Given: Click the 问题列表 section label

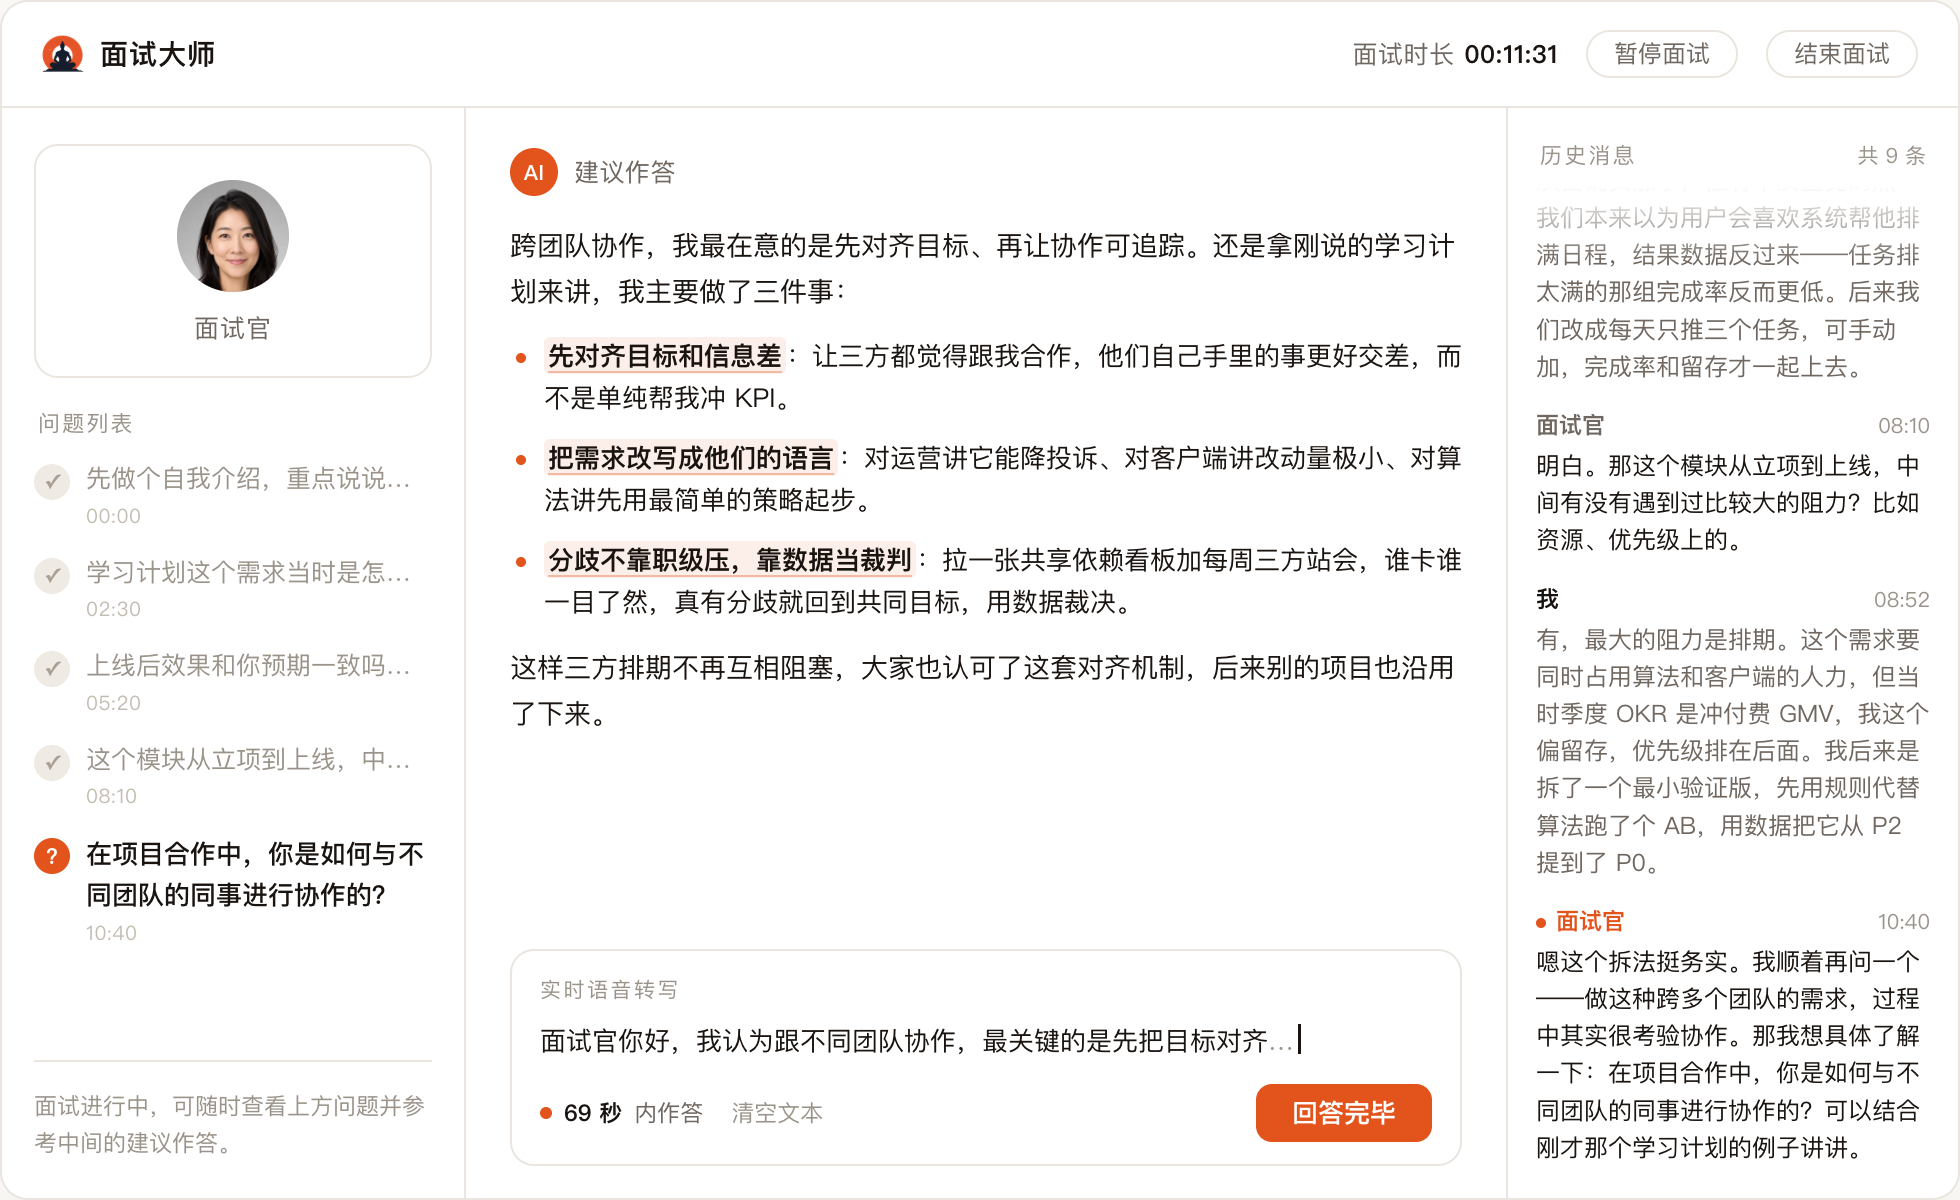Looking at the screenshot, I should 85,423.
